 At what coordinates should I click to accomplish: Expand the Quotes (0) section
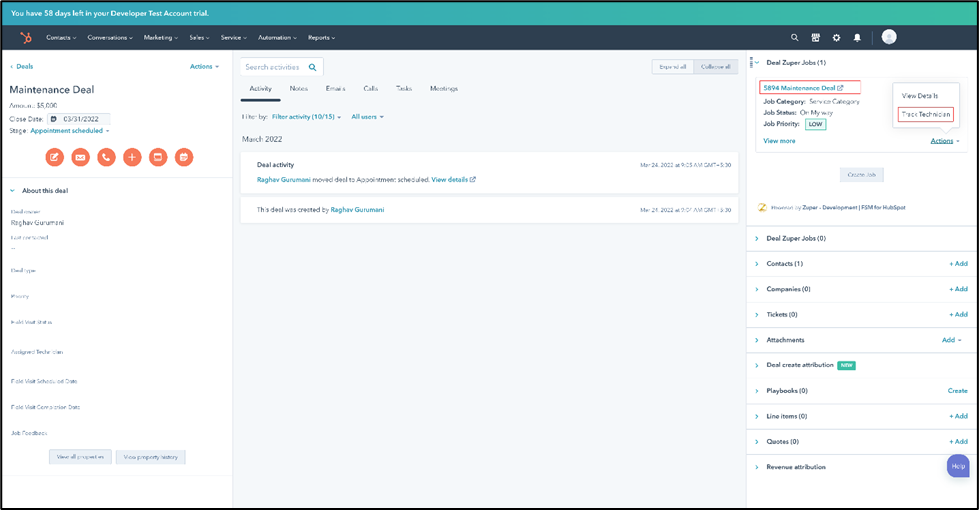(x=757, y=441)
